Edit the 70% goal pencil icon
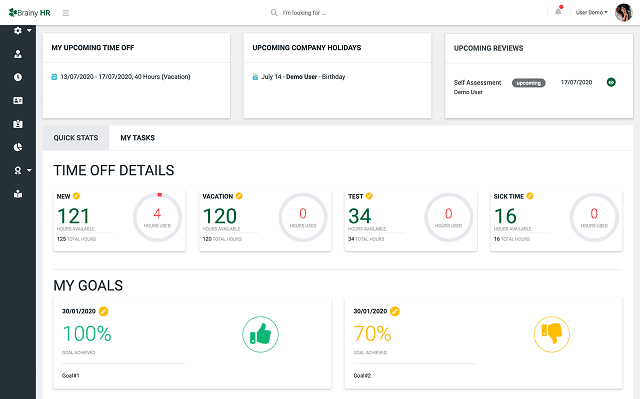Image resolution: width=640 pixels, height=399 pixels. pyautogui.click(x=395, y=311)
